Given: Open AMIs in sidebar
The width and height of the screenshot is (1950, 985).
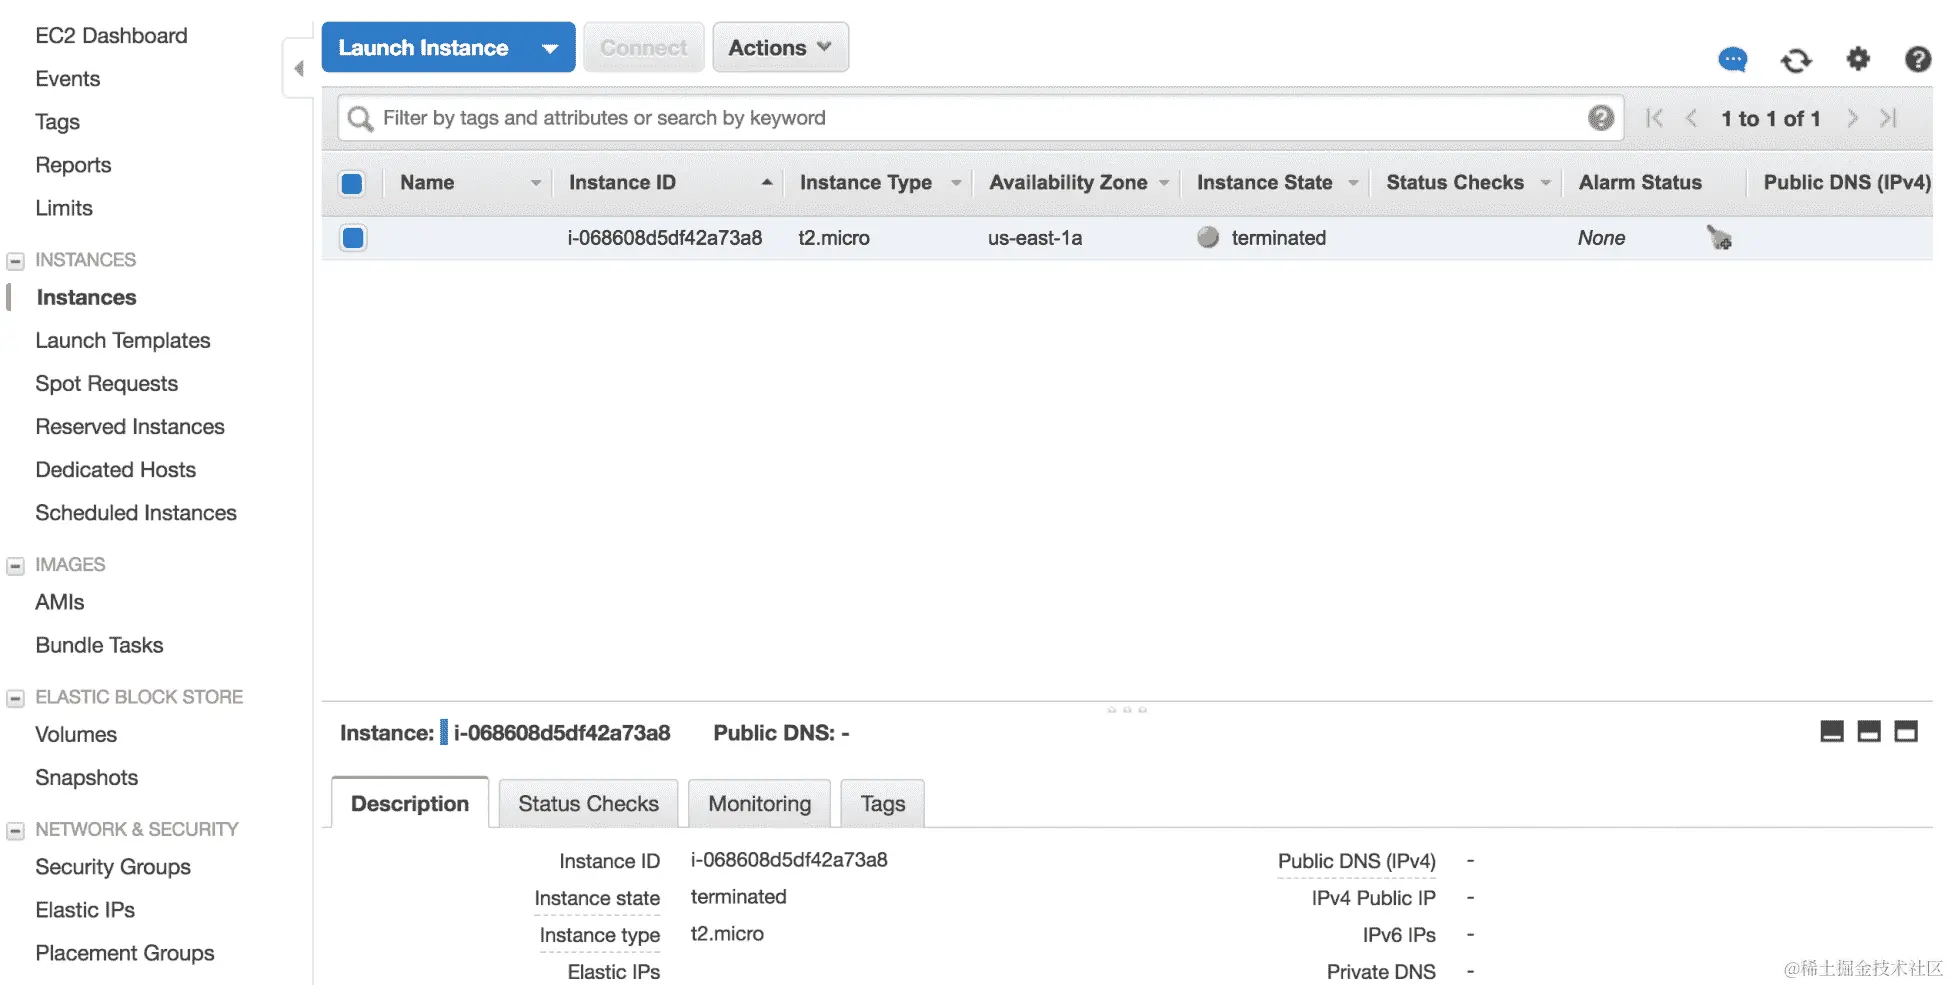Looking at the screenshot, I should (x=60, y=602).
